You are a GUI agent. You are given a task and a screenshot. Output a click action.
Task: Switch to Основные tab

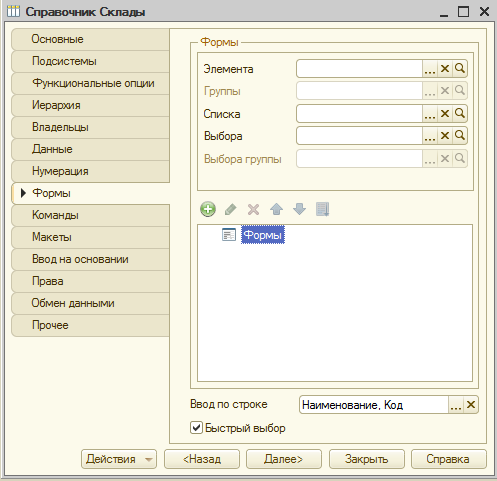(x=90, y=39)
